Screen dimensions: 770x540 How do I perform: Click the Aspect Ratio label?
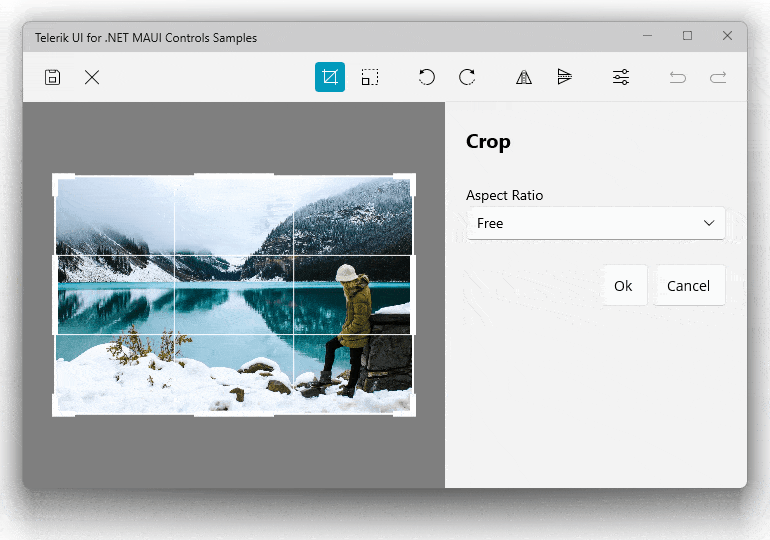tap(504, 195)
